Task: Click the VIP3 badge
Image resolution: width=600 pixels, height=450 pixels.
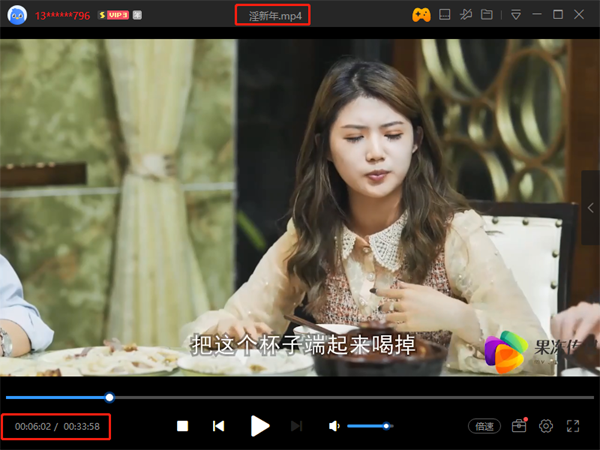Action: point(113,15)
